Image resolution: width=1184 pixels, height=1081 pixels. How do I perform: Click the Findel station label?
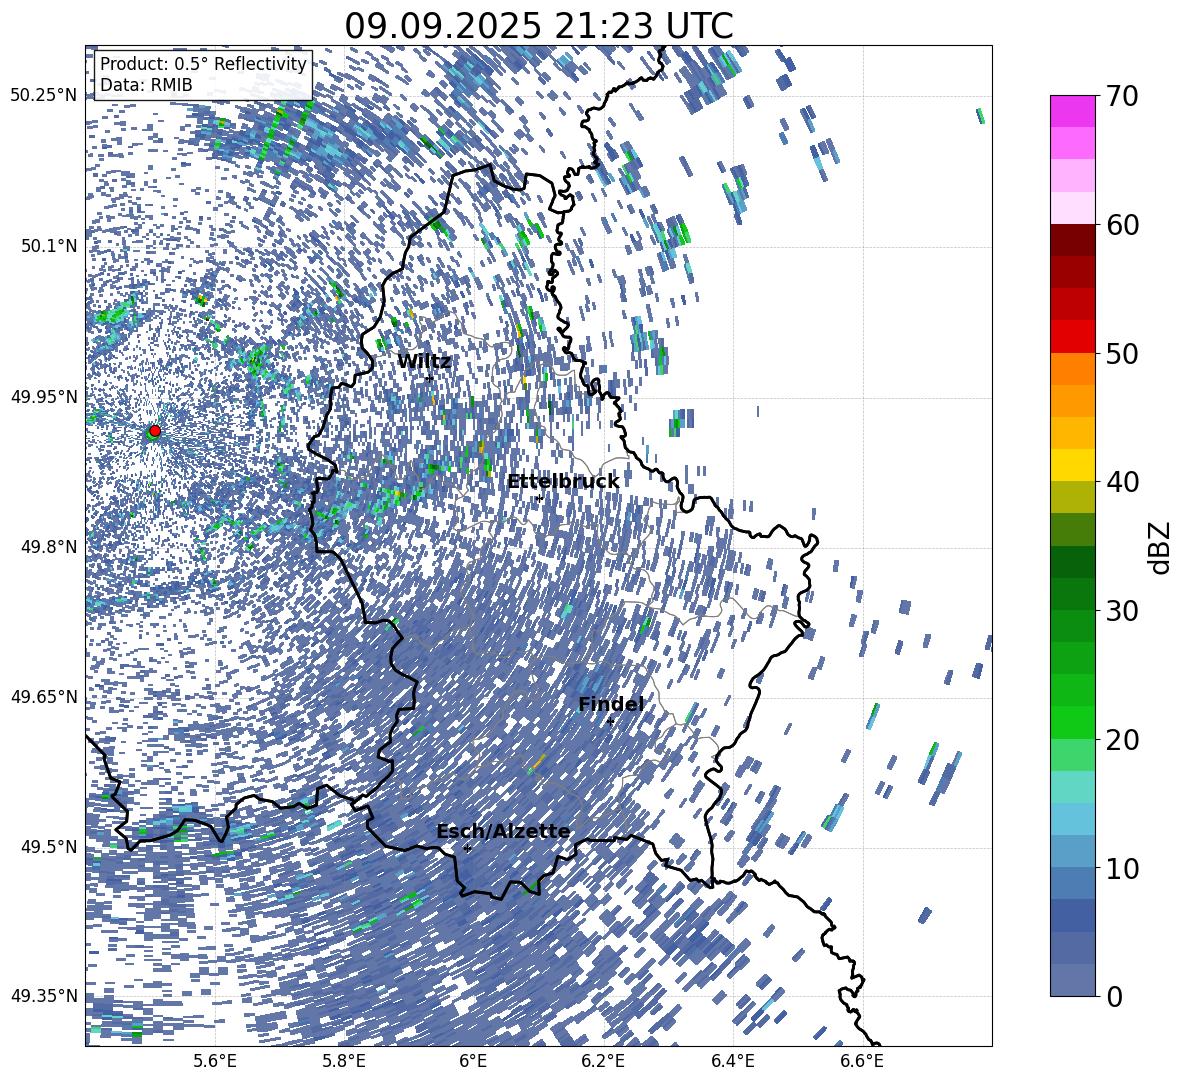(611, 704)
